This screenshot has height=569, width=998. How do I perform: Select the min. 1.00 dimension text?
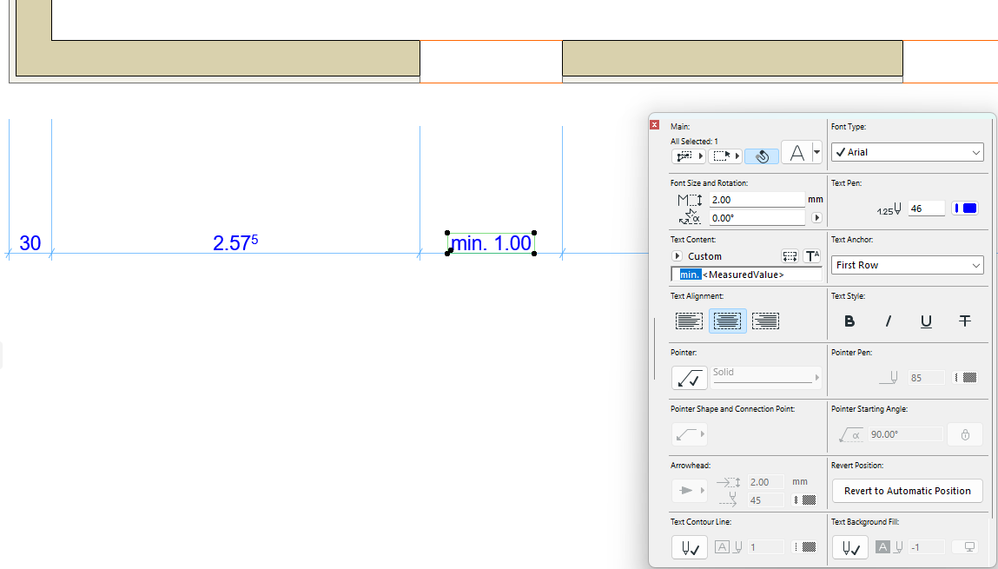pos(491,243)
